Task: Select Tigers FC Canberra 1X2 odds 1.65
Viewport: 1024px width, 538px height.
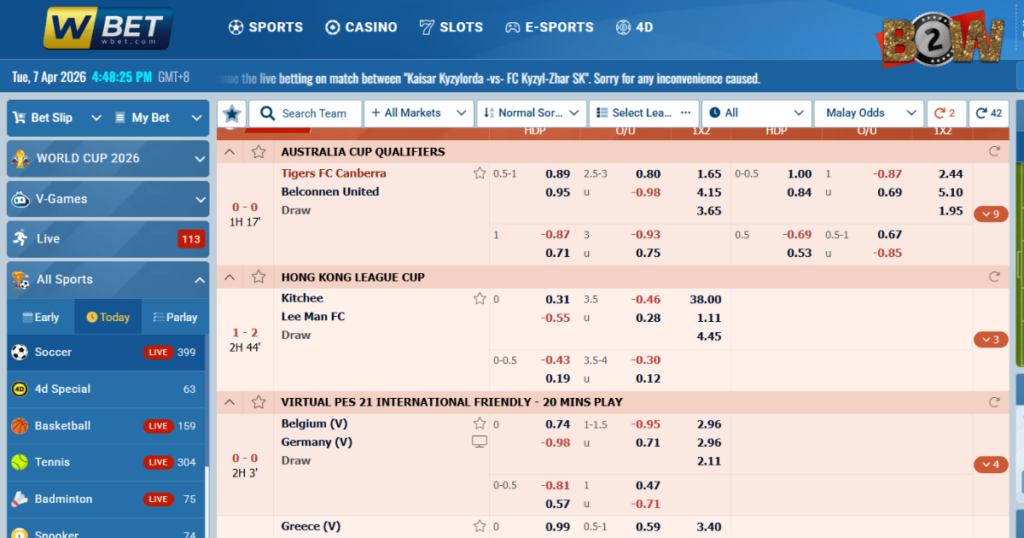Action: coord(709,174)
